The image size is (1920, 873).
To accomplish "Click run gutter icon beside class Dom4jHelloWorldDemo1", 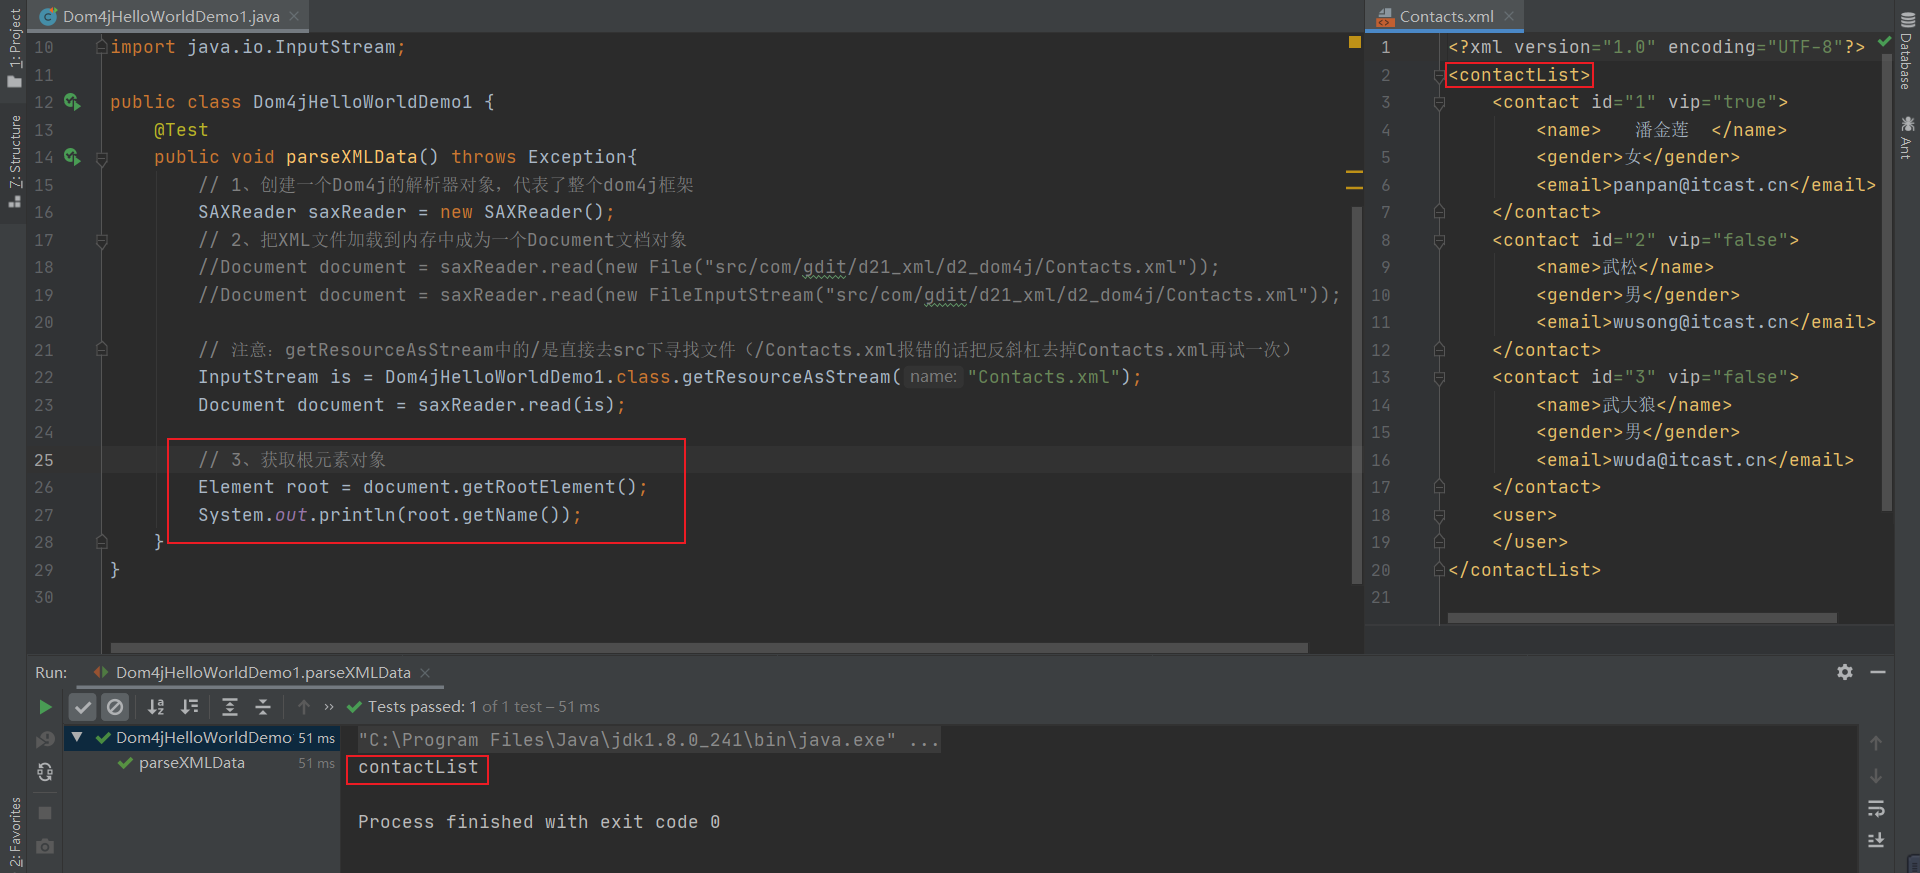I will click(72, 102).
